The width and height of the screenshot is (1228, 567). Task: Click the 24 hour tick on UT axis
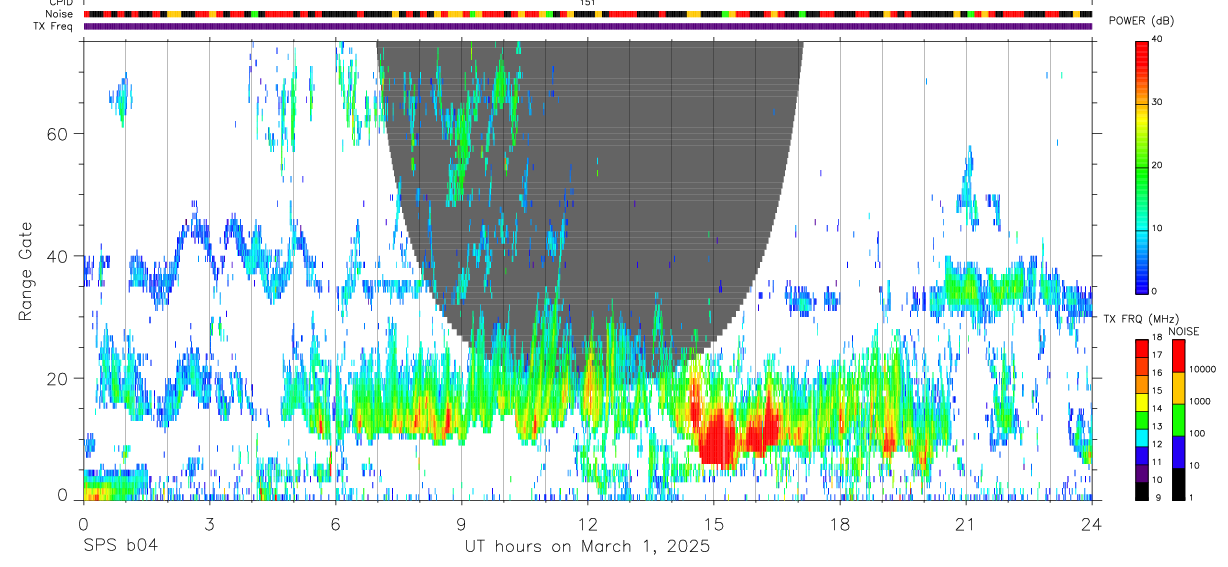1092,523
